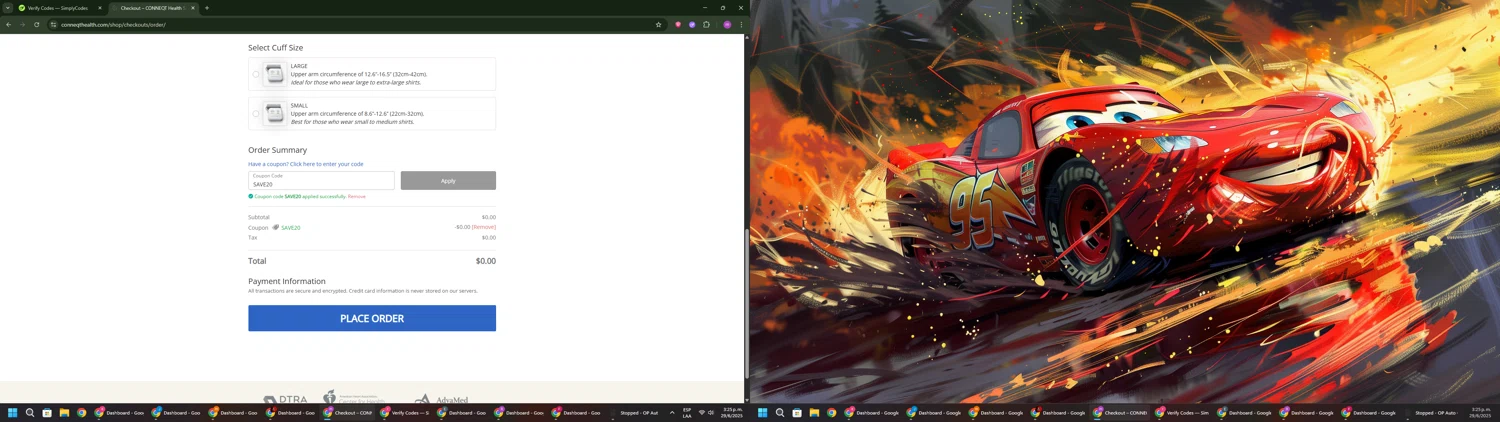Click the ESP LAA language indicator
Image resolution: width=1500 pixels, height=422 pixels.
coord(687,413)
